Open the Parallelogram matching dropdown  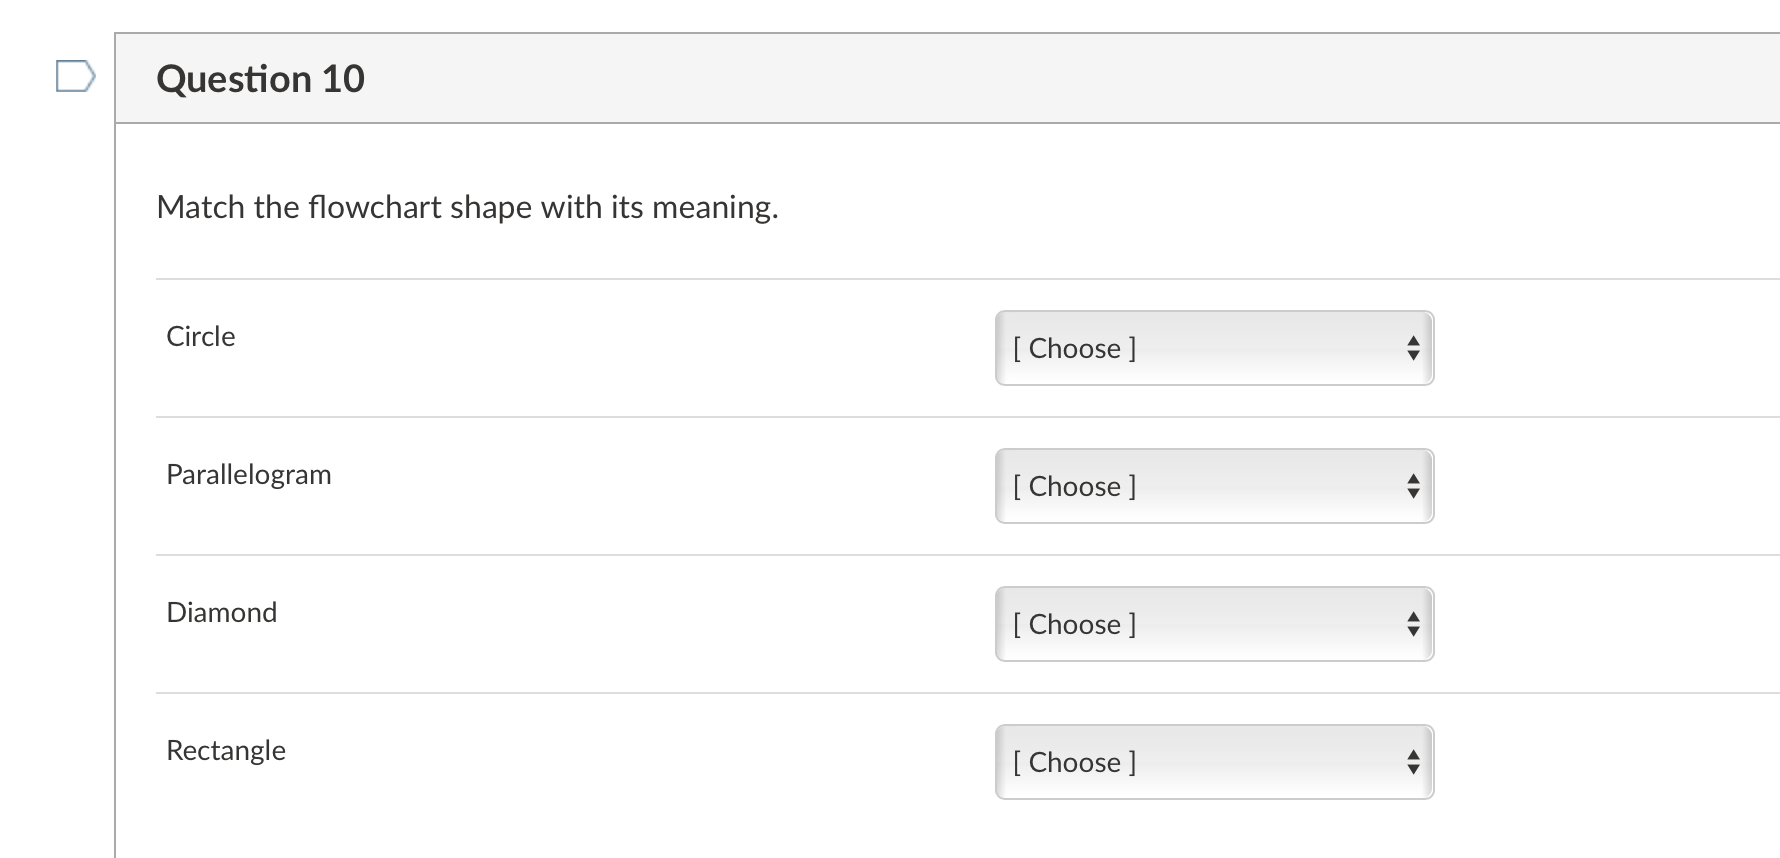pos(1214,486)
